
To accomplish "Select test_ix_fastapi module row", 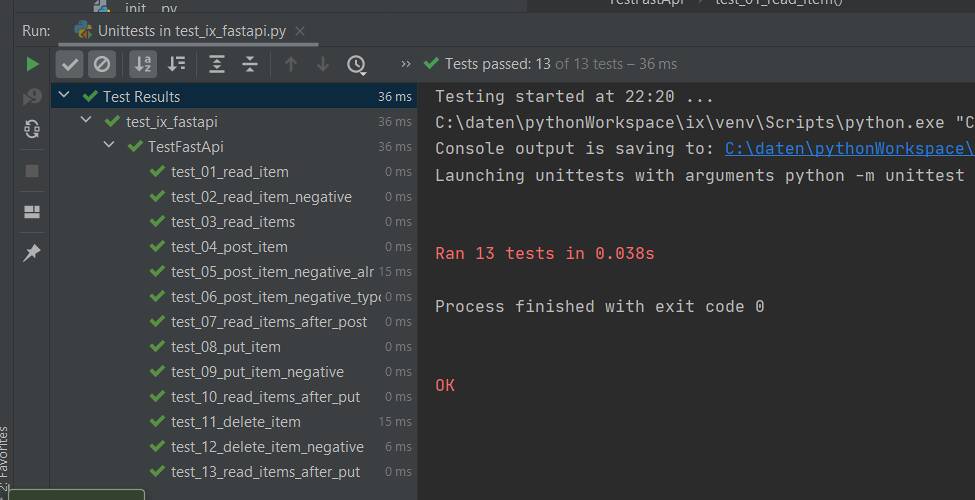I will [234, 121].
